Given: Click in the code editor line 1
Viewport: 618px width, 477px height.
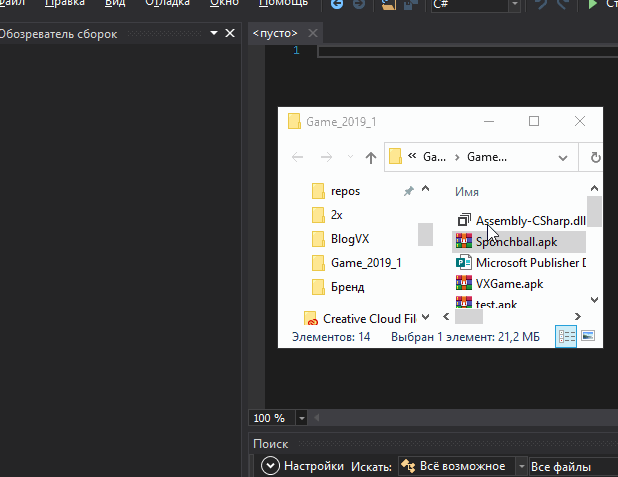Looking at the screenshot, I should click(467, 52).
